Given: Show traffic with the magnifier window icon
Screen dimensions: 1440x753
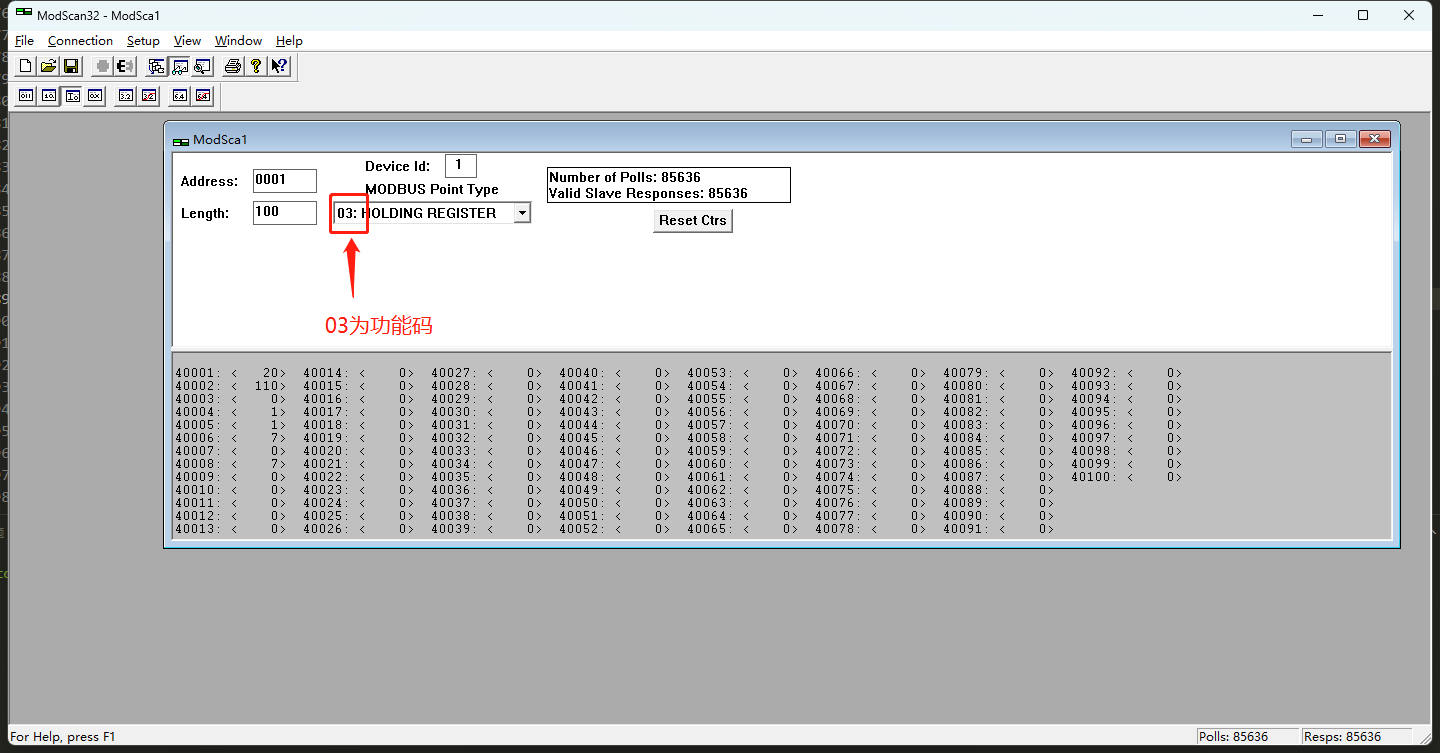Looking at the screenshot, I should [202, 66].
